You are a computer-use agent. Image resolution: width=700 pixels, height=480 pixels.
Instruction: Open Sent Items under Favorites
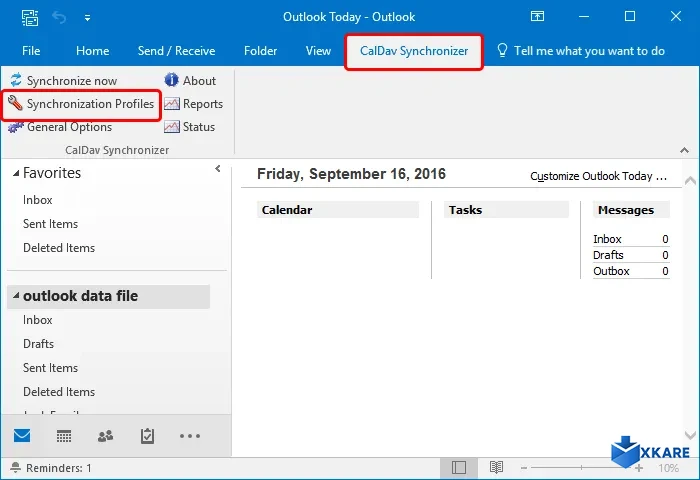50,224
